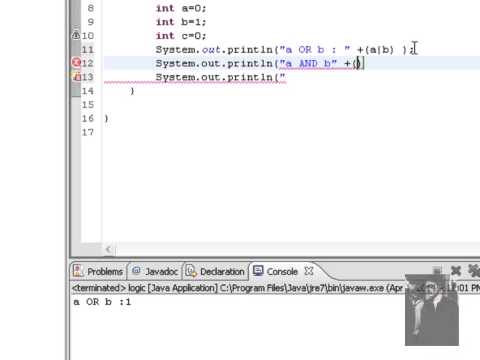Click the warning marker on line 10
The image size is (480, 360).
click(x=76, y=35)
